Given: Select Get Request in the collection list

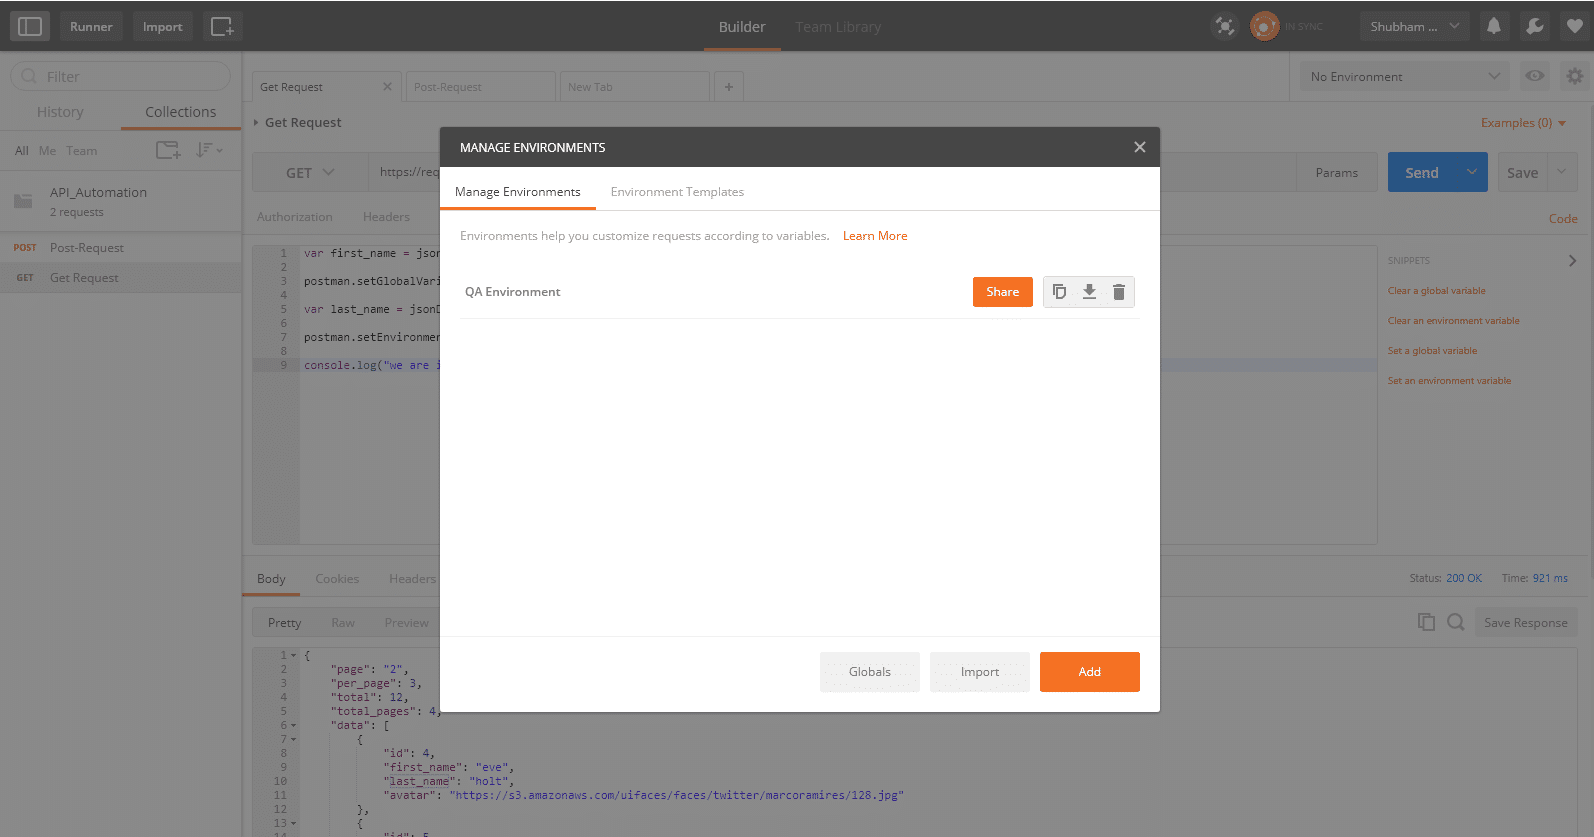Looking at the screenshot, I should pyautogui.click(x=120, y=277).
